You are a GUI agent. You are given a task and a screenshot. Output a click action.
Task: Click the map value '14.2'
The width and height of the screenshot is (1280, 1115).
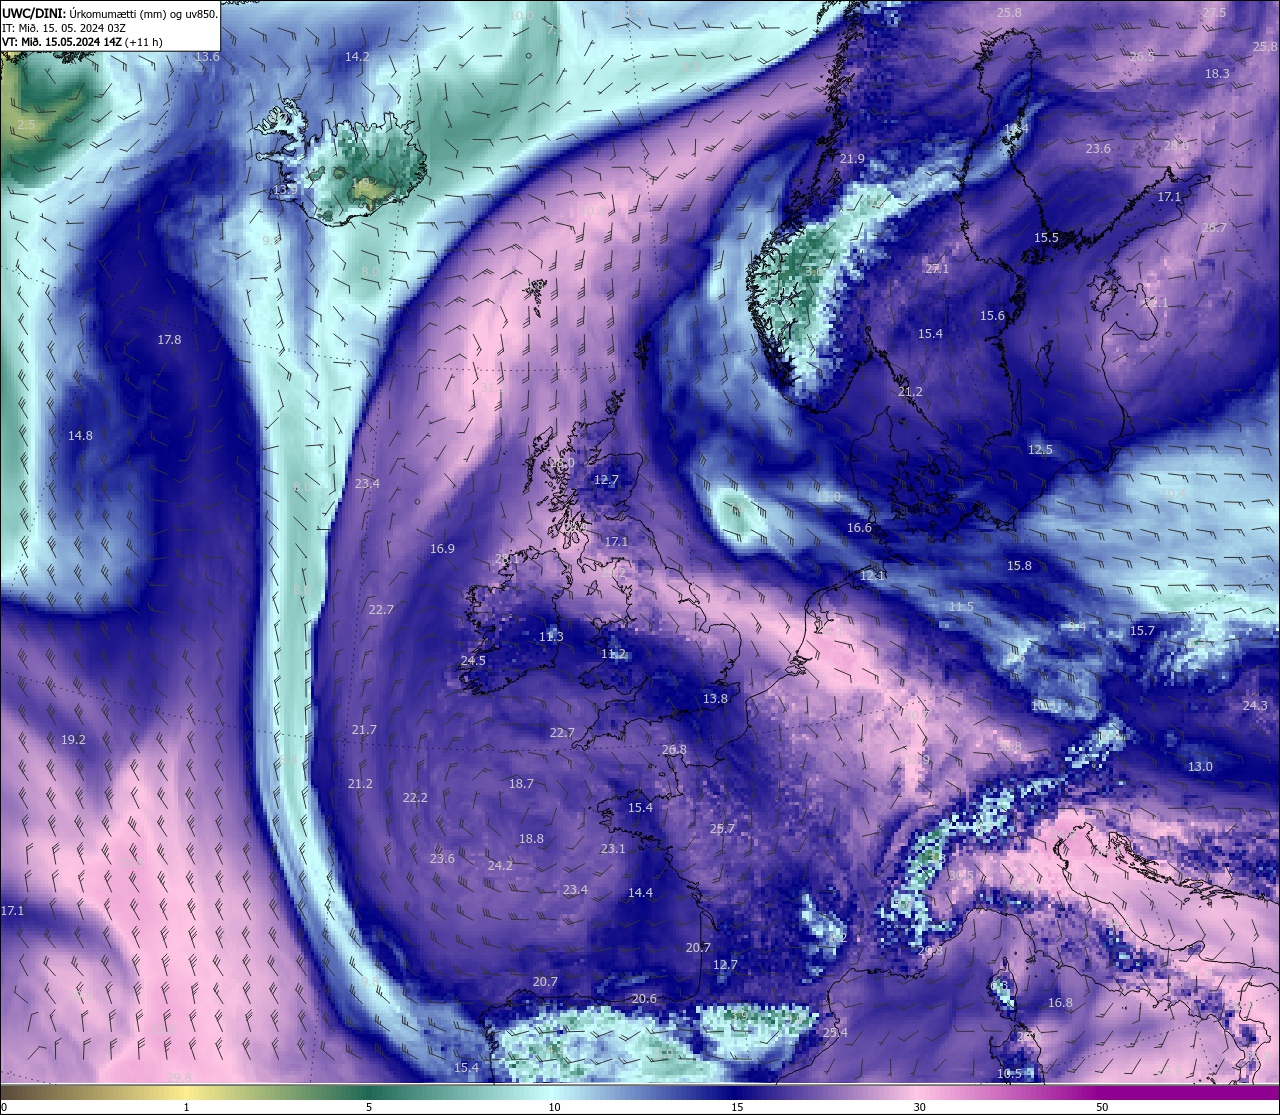click(357, 57)
